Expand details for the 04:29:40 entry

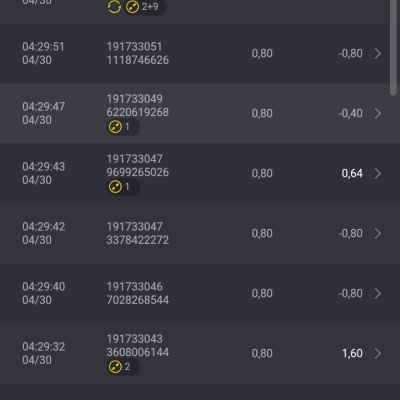pos(378,293)
